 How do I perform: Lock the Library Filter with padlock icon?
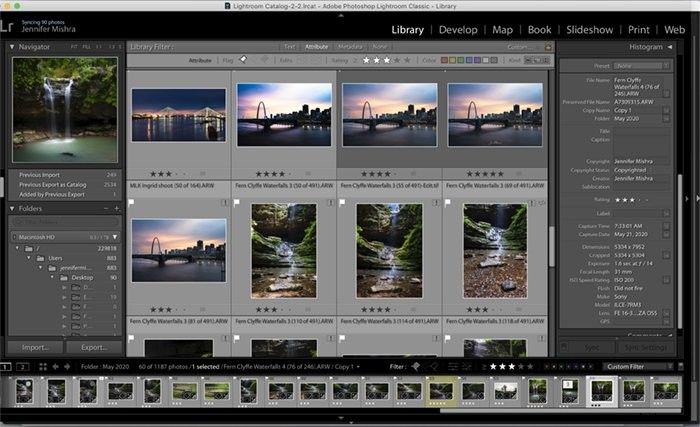548,46
